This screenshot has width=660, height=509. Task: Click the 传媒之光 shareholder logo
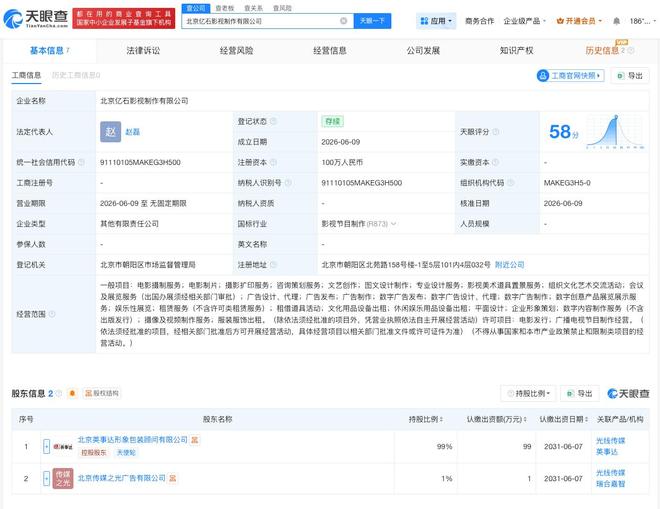[x=63, y=478]
